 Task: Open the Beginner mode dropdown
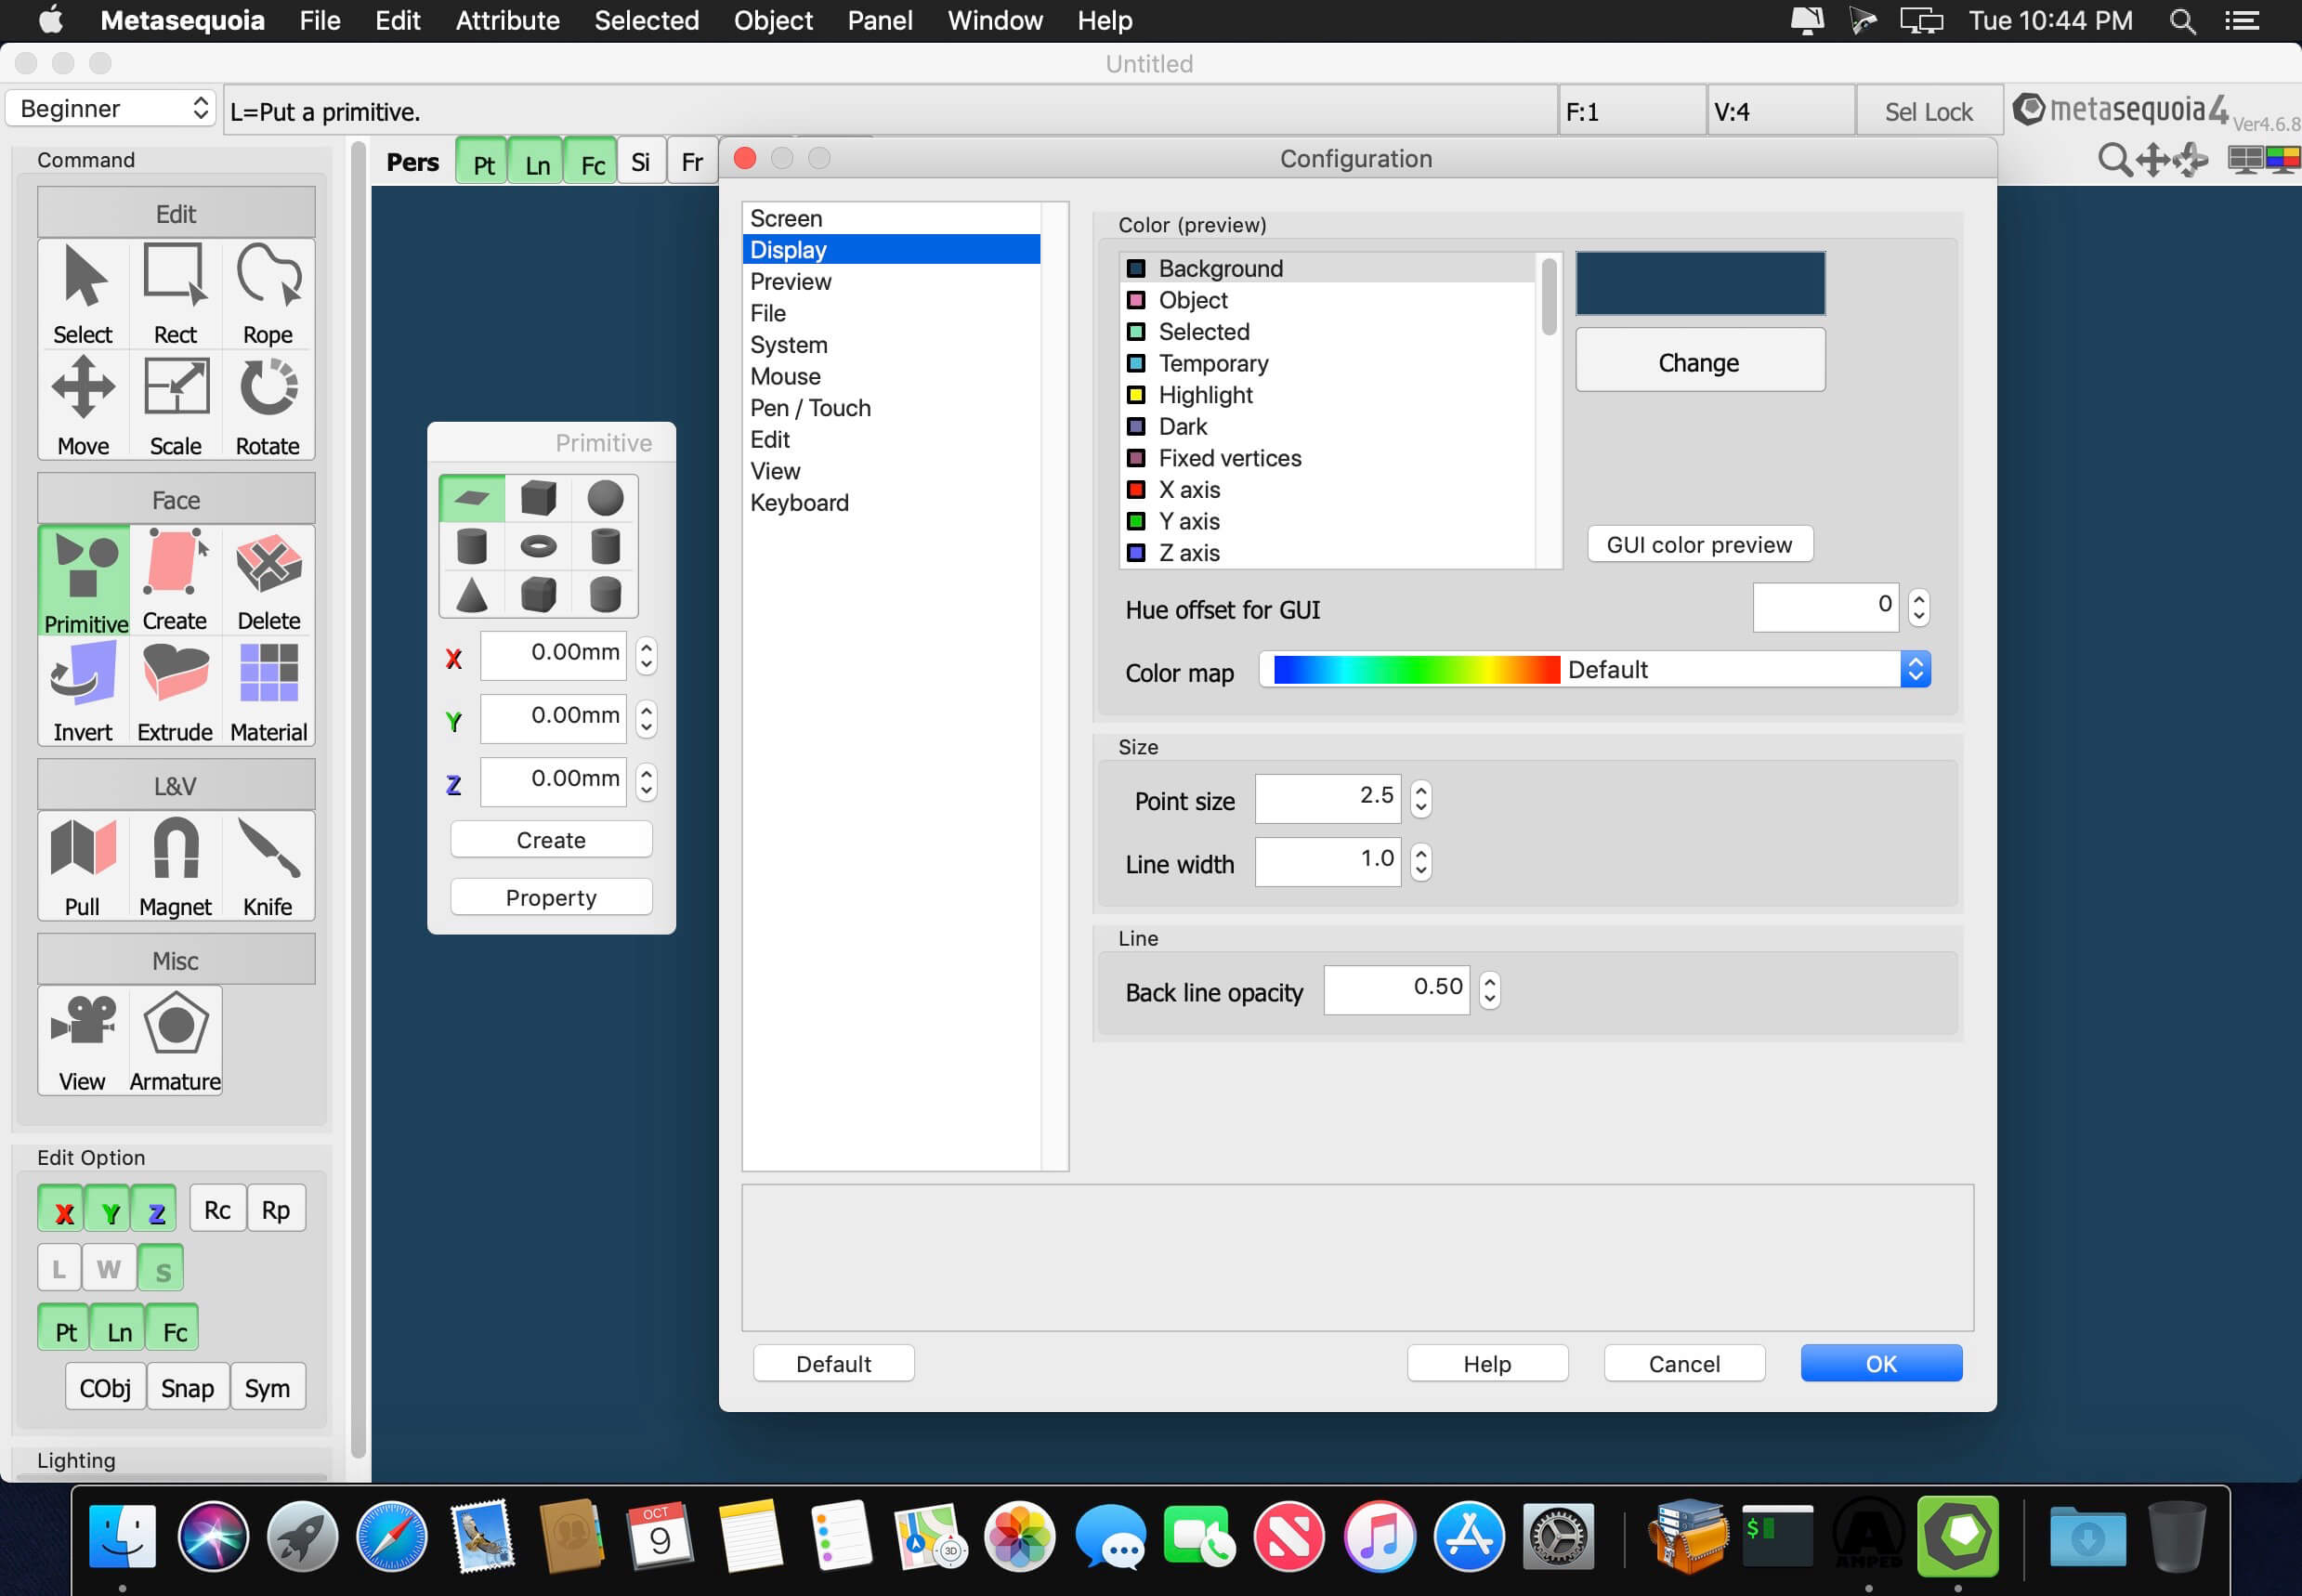(110, 108)
